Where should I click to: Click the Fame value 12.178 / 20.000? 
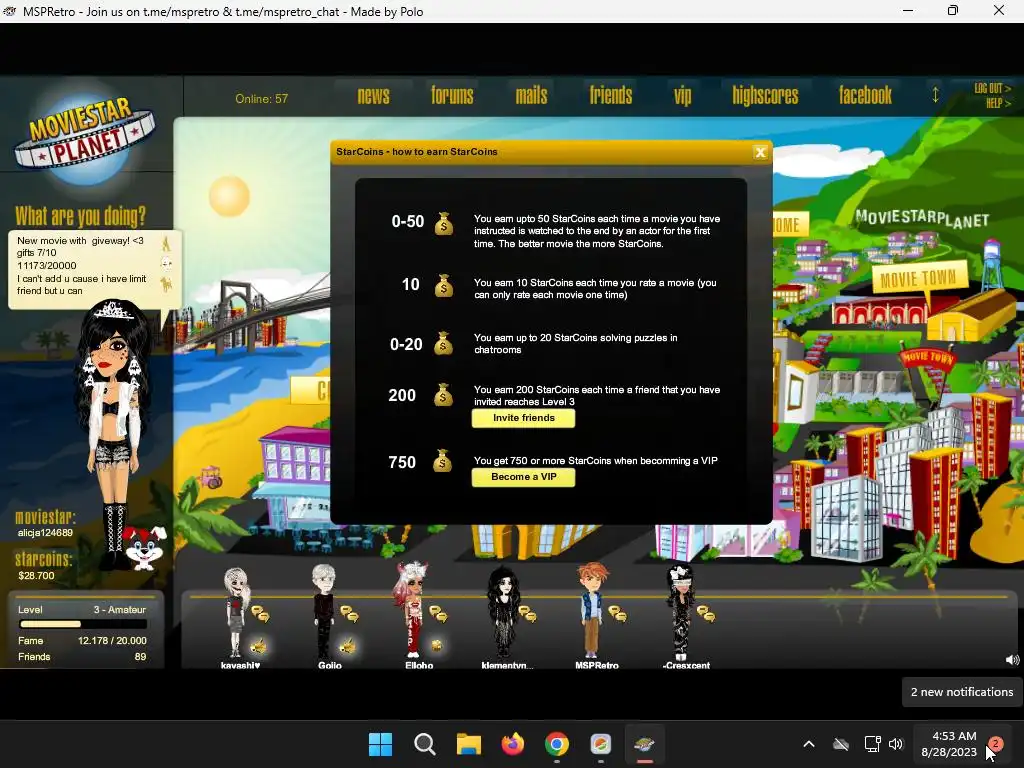(x=112, y=641)
